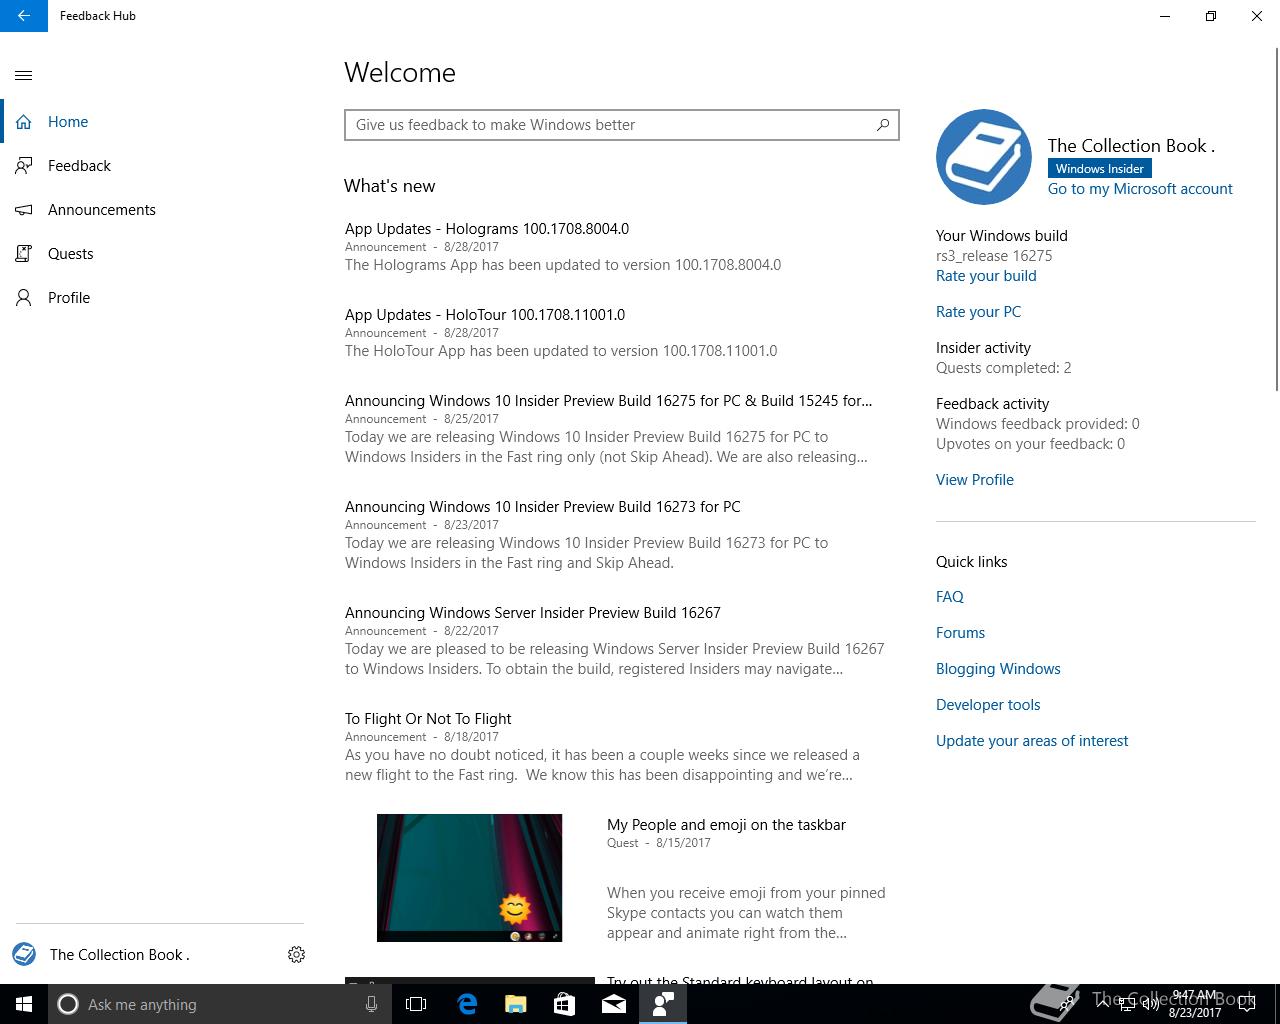Image resolution: width=1280 pixels, height=1024 pixels.
Task: Click the Profile person icon
Action: click(x=24, y=298)
